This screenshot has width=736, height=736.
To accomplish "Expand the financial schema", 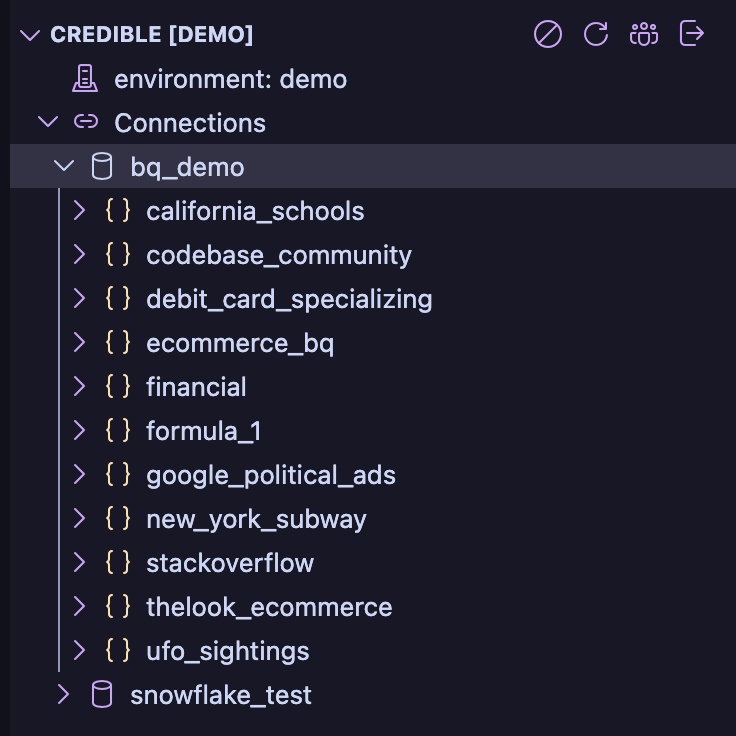I will pos(79,386).
